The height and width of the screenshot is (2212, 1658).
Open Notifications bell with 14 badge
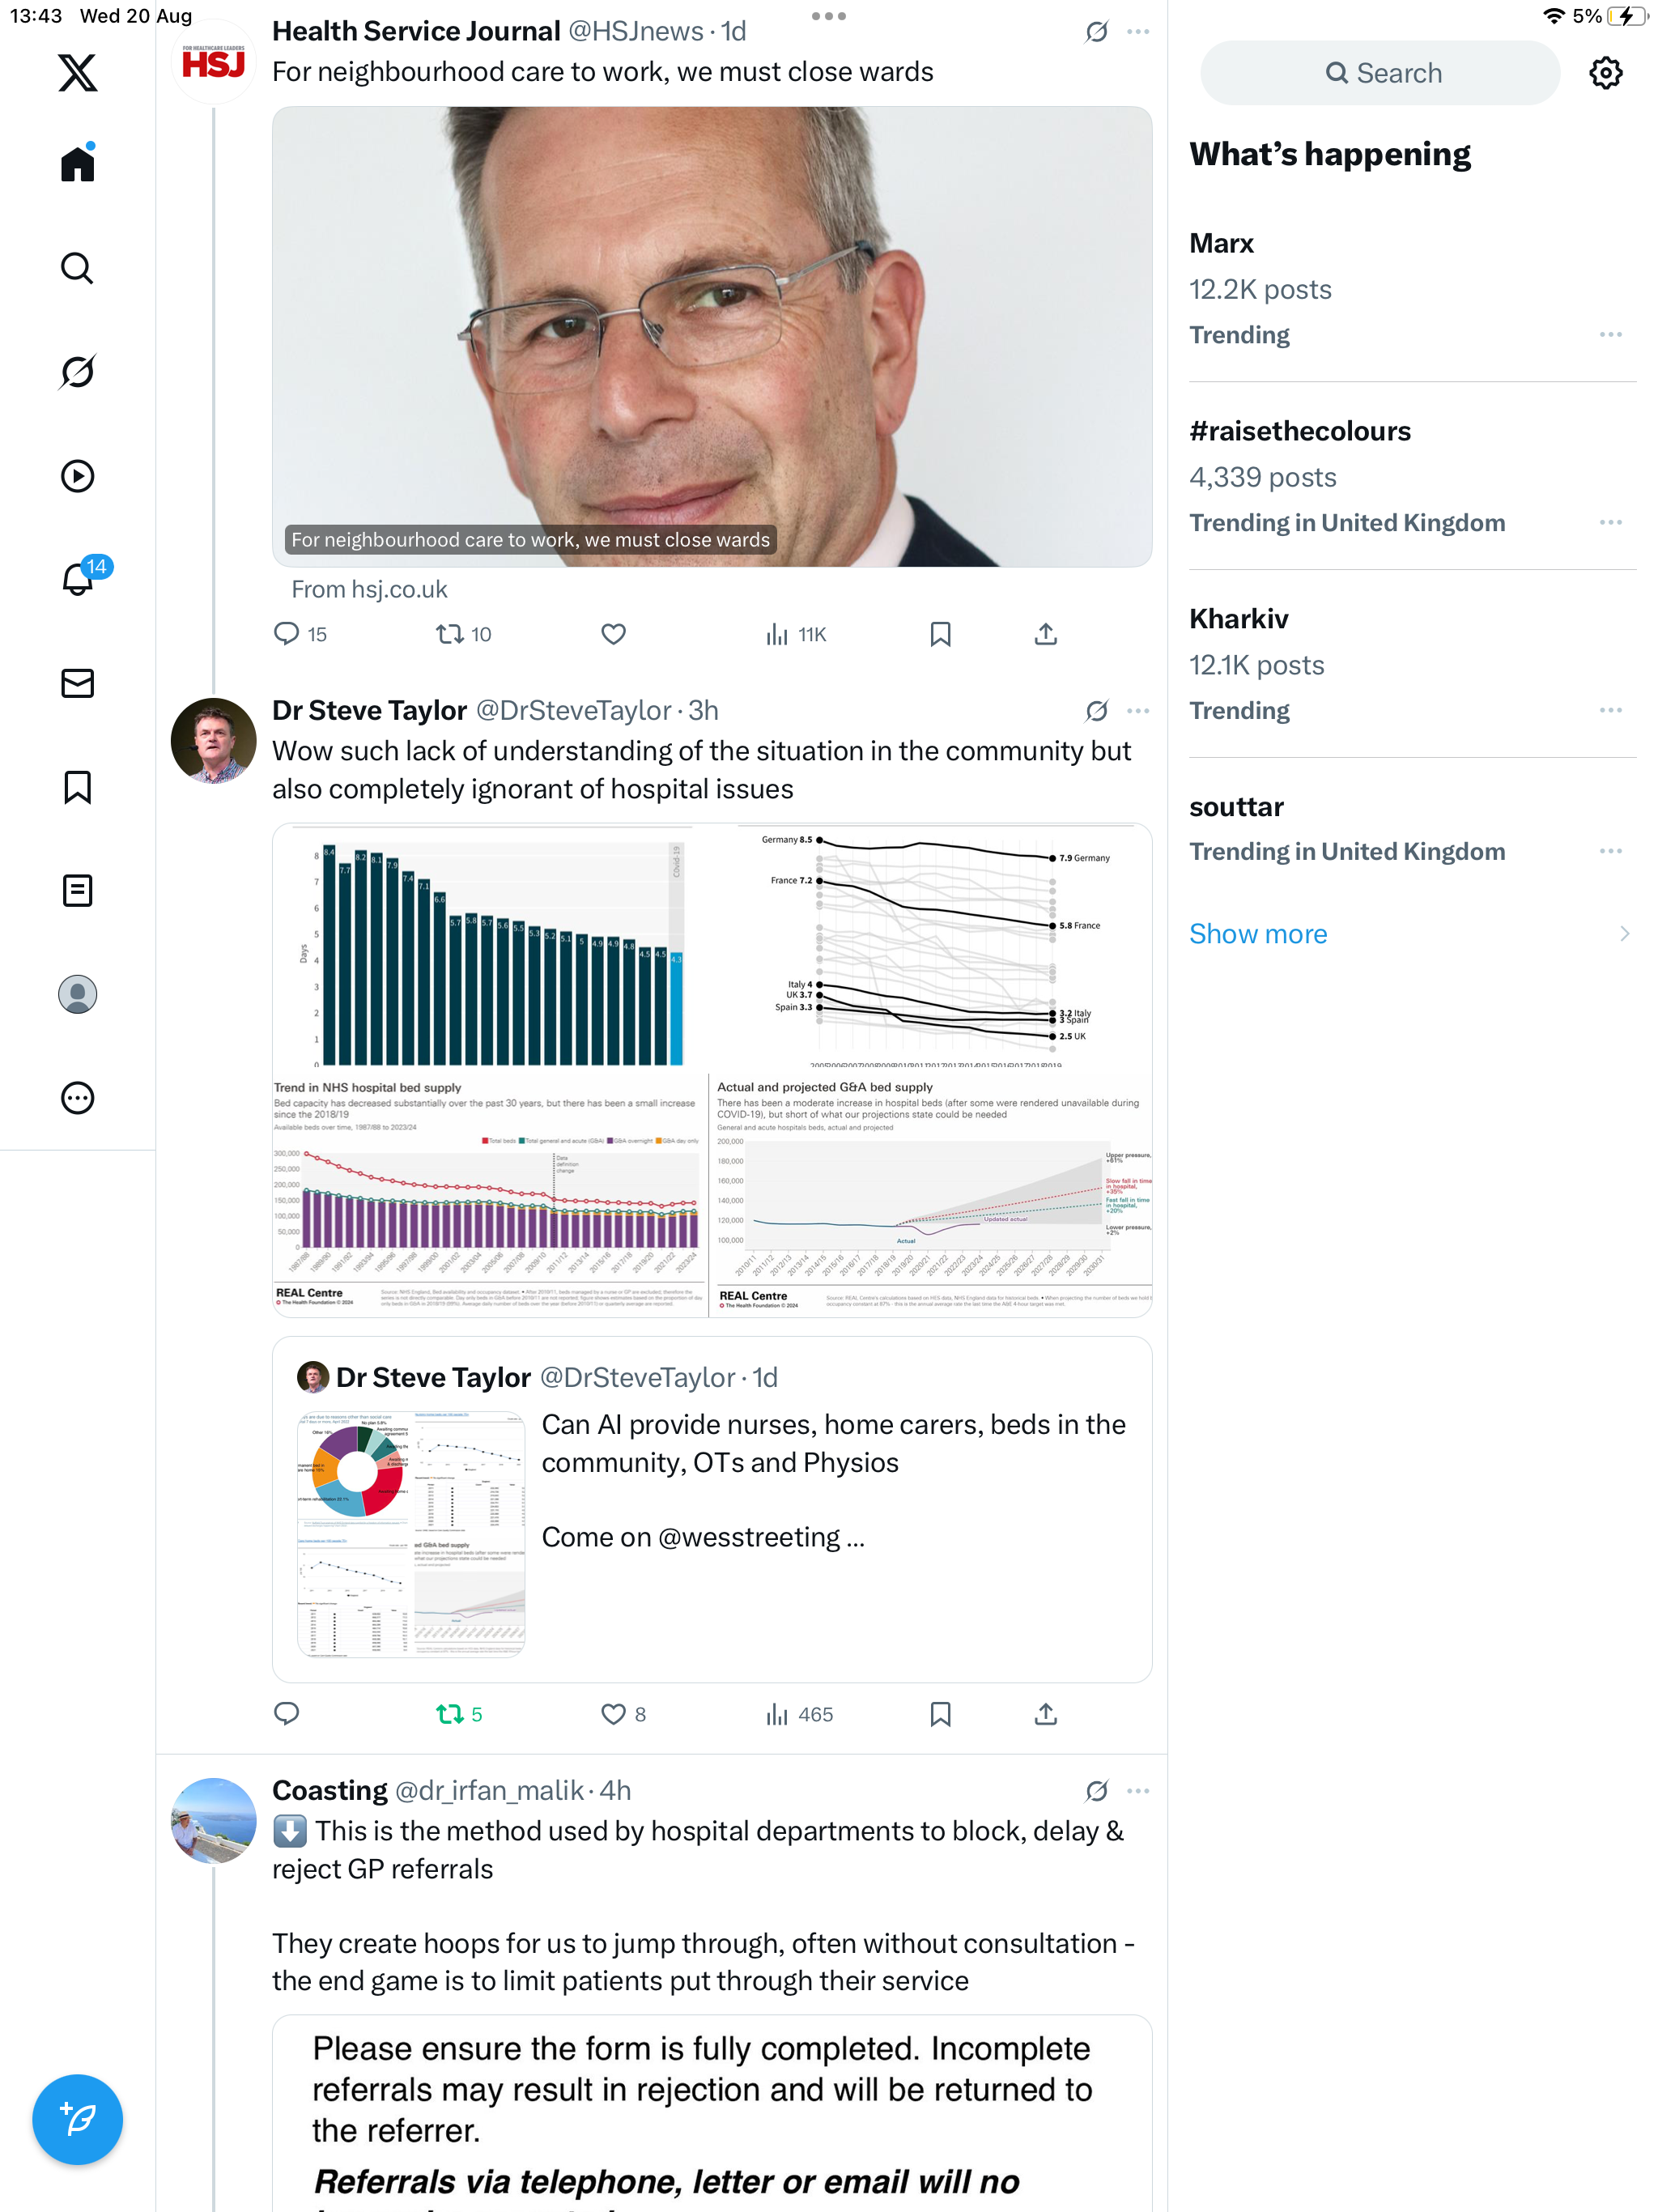(x=77, y=579)
